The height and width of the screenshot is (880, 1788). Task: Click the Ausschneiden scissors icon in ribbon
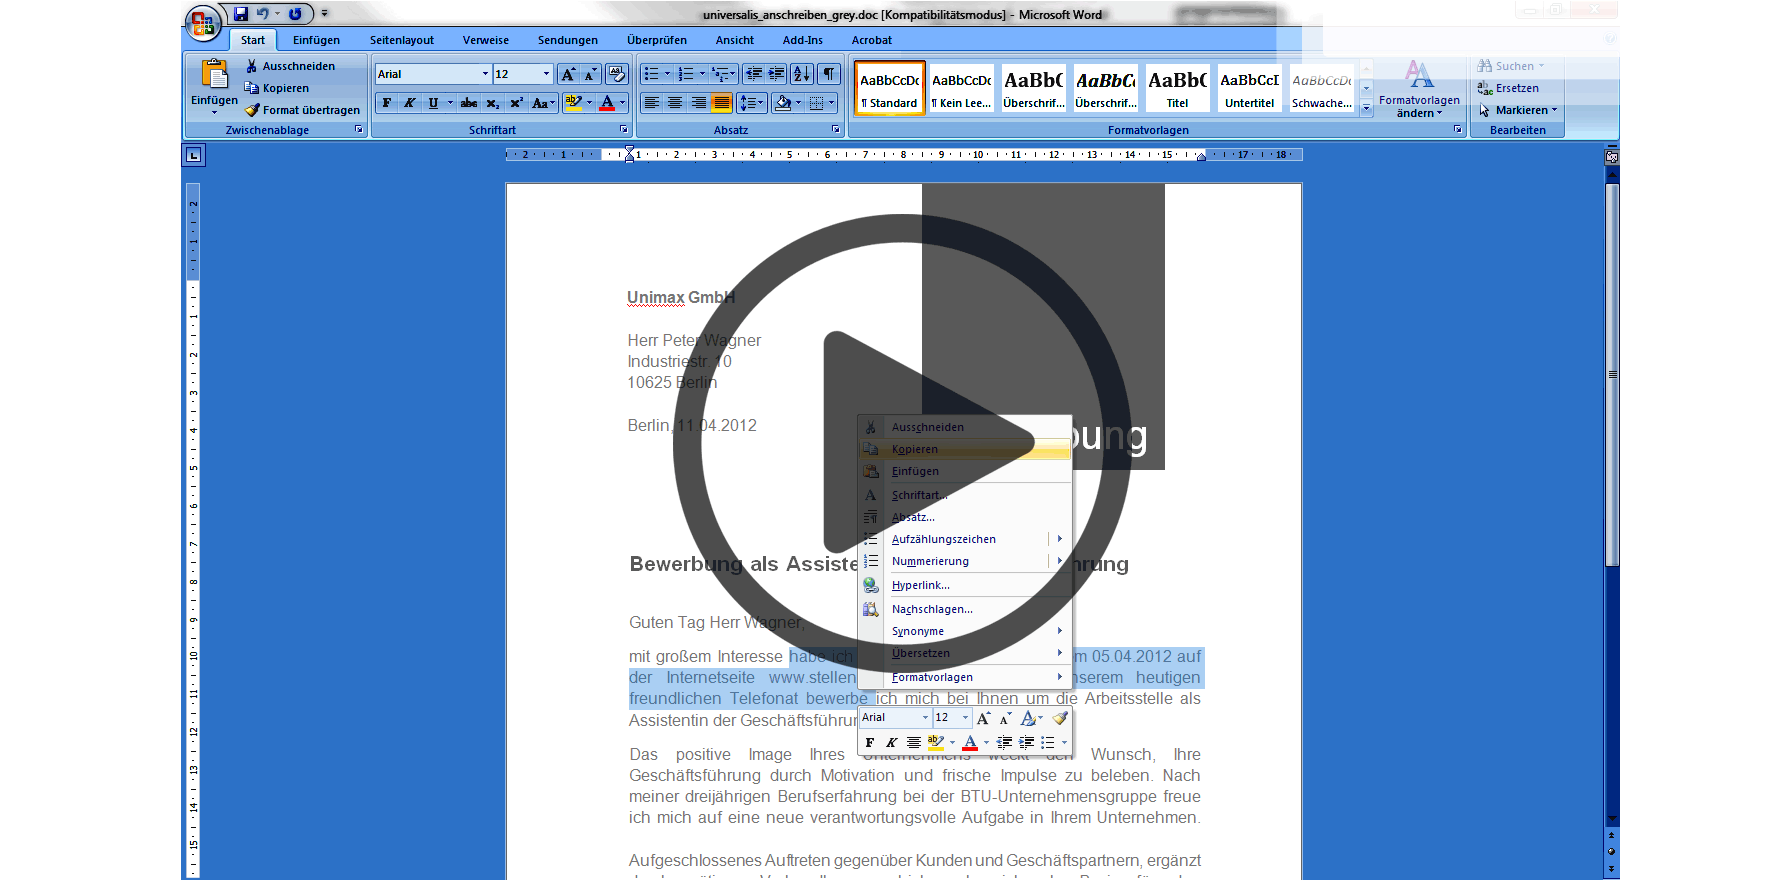tap(252, 66)
